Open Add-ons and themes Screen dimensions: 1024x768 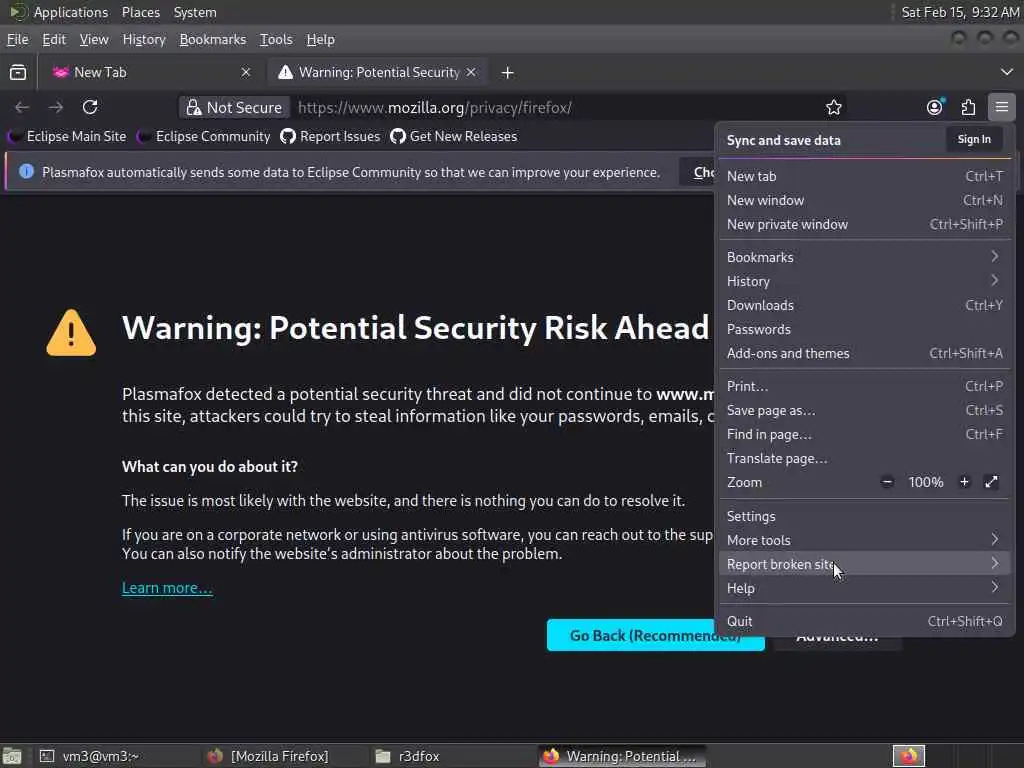pyautogui.click(x=864, y=353)
